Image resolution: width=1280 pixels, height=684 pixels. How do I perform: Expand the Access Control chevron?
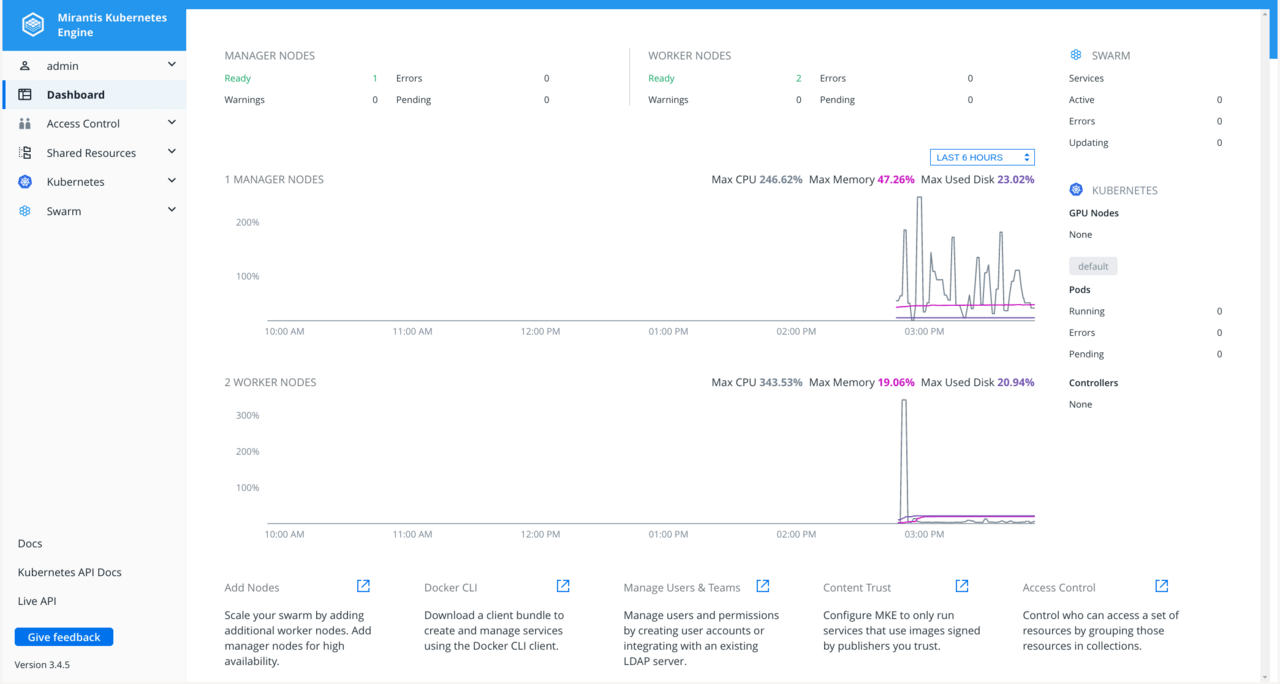[172, 123]
